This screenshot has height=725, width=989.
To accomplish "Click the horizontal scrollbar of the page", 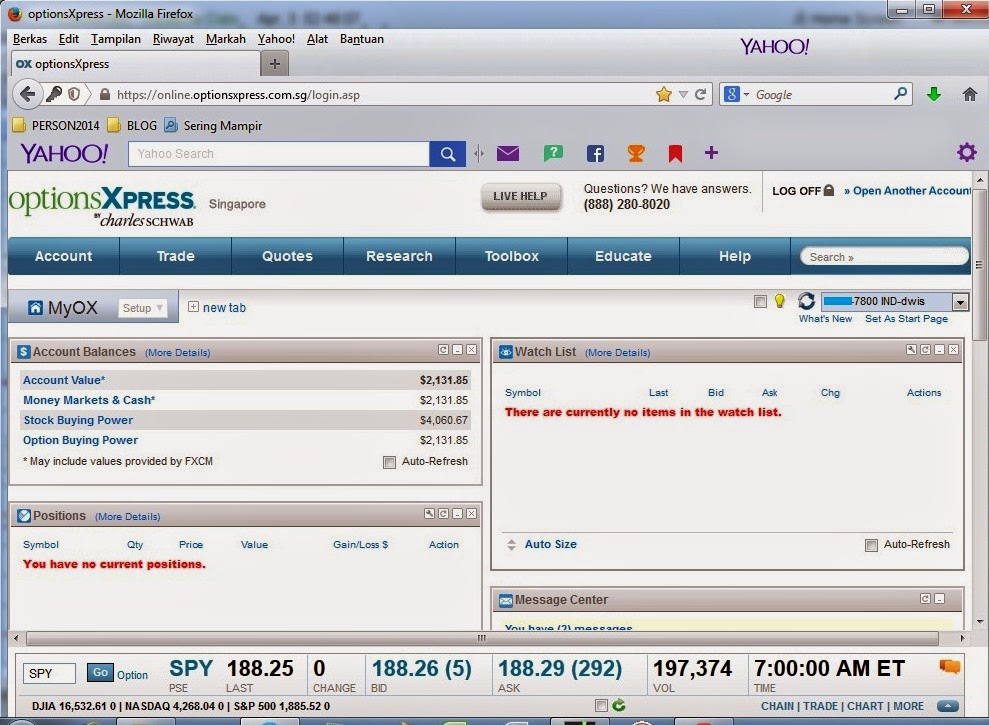I will point(482,639).
